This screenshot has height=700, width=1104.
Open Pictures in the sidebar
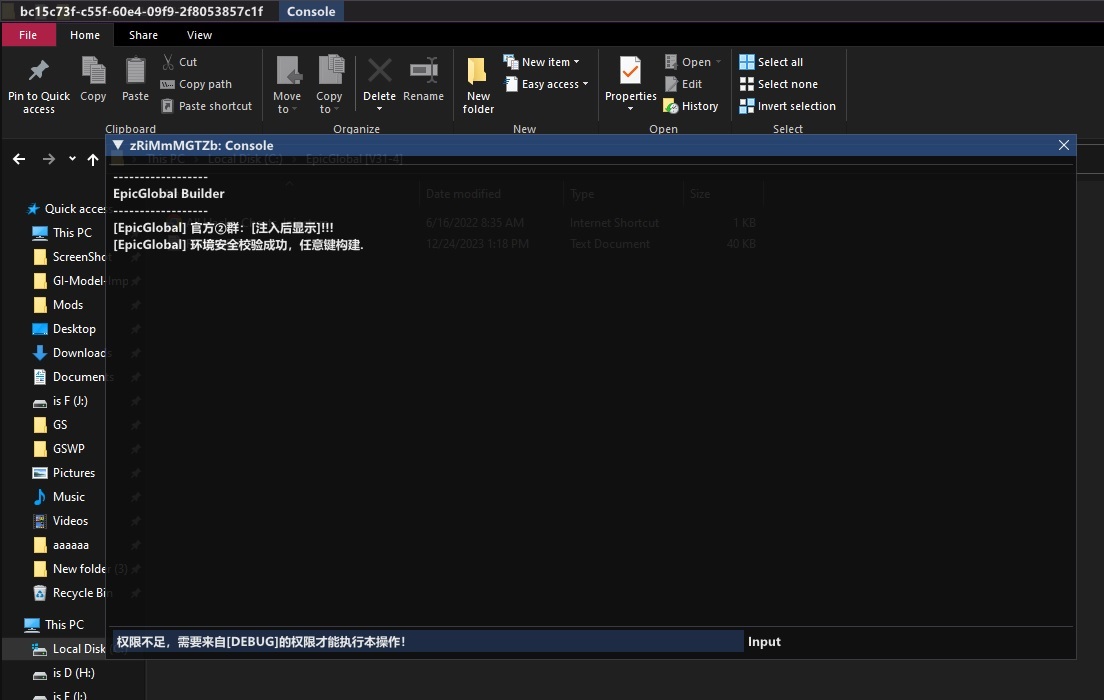click(x=65, y=473)
